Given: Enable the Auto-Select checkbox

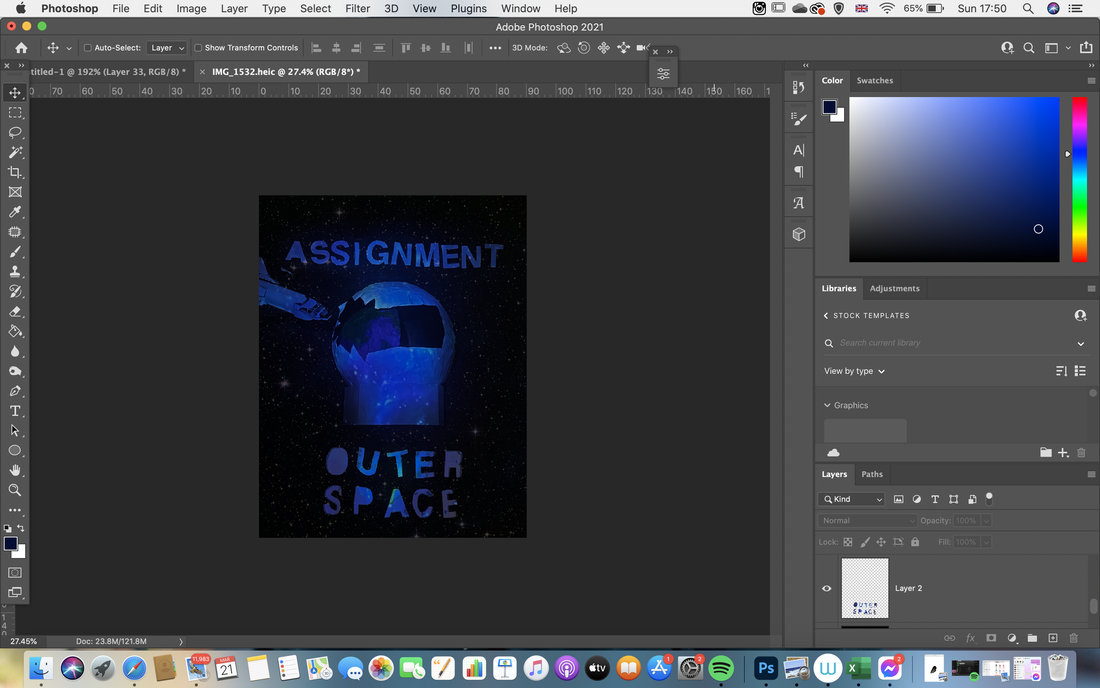Looking at the screenshot, I should point(88,48).
